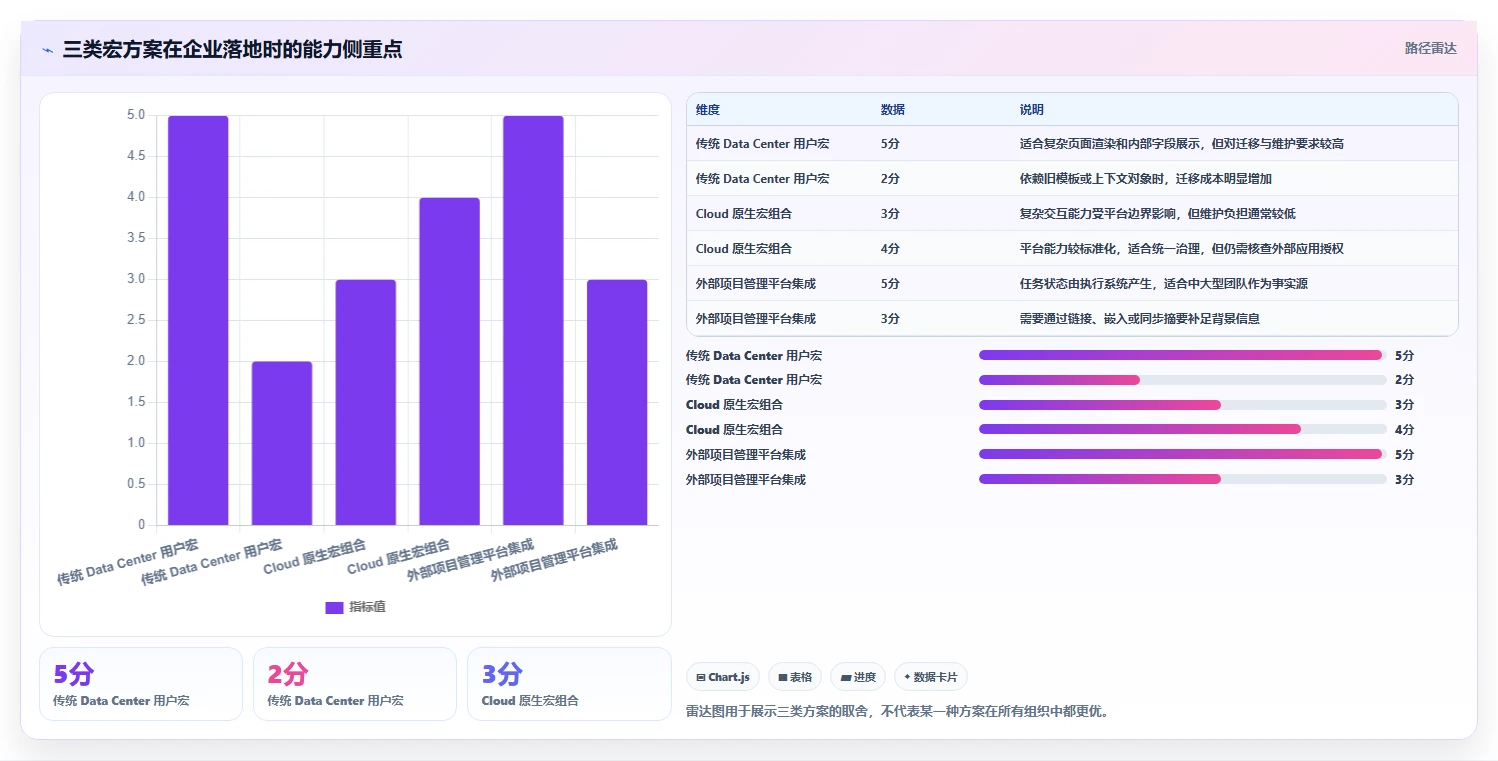Viewport: 1498px width, 761px height.
Task: Click the 1.5 tick label on the chart's y-axis
Action: tap(136, 402)
